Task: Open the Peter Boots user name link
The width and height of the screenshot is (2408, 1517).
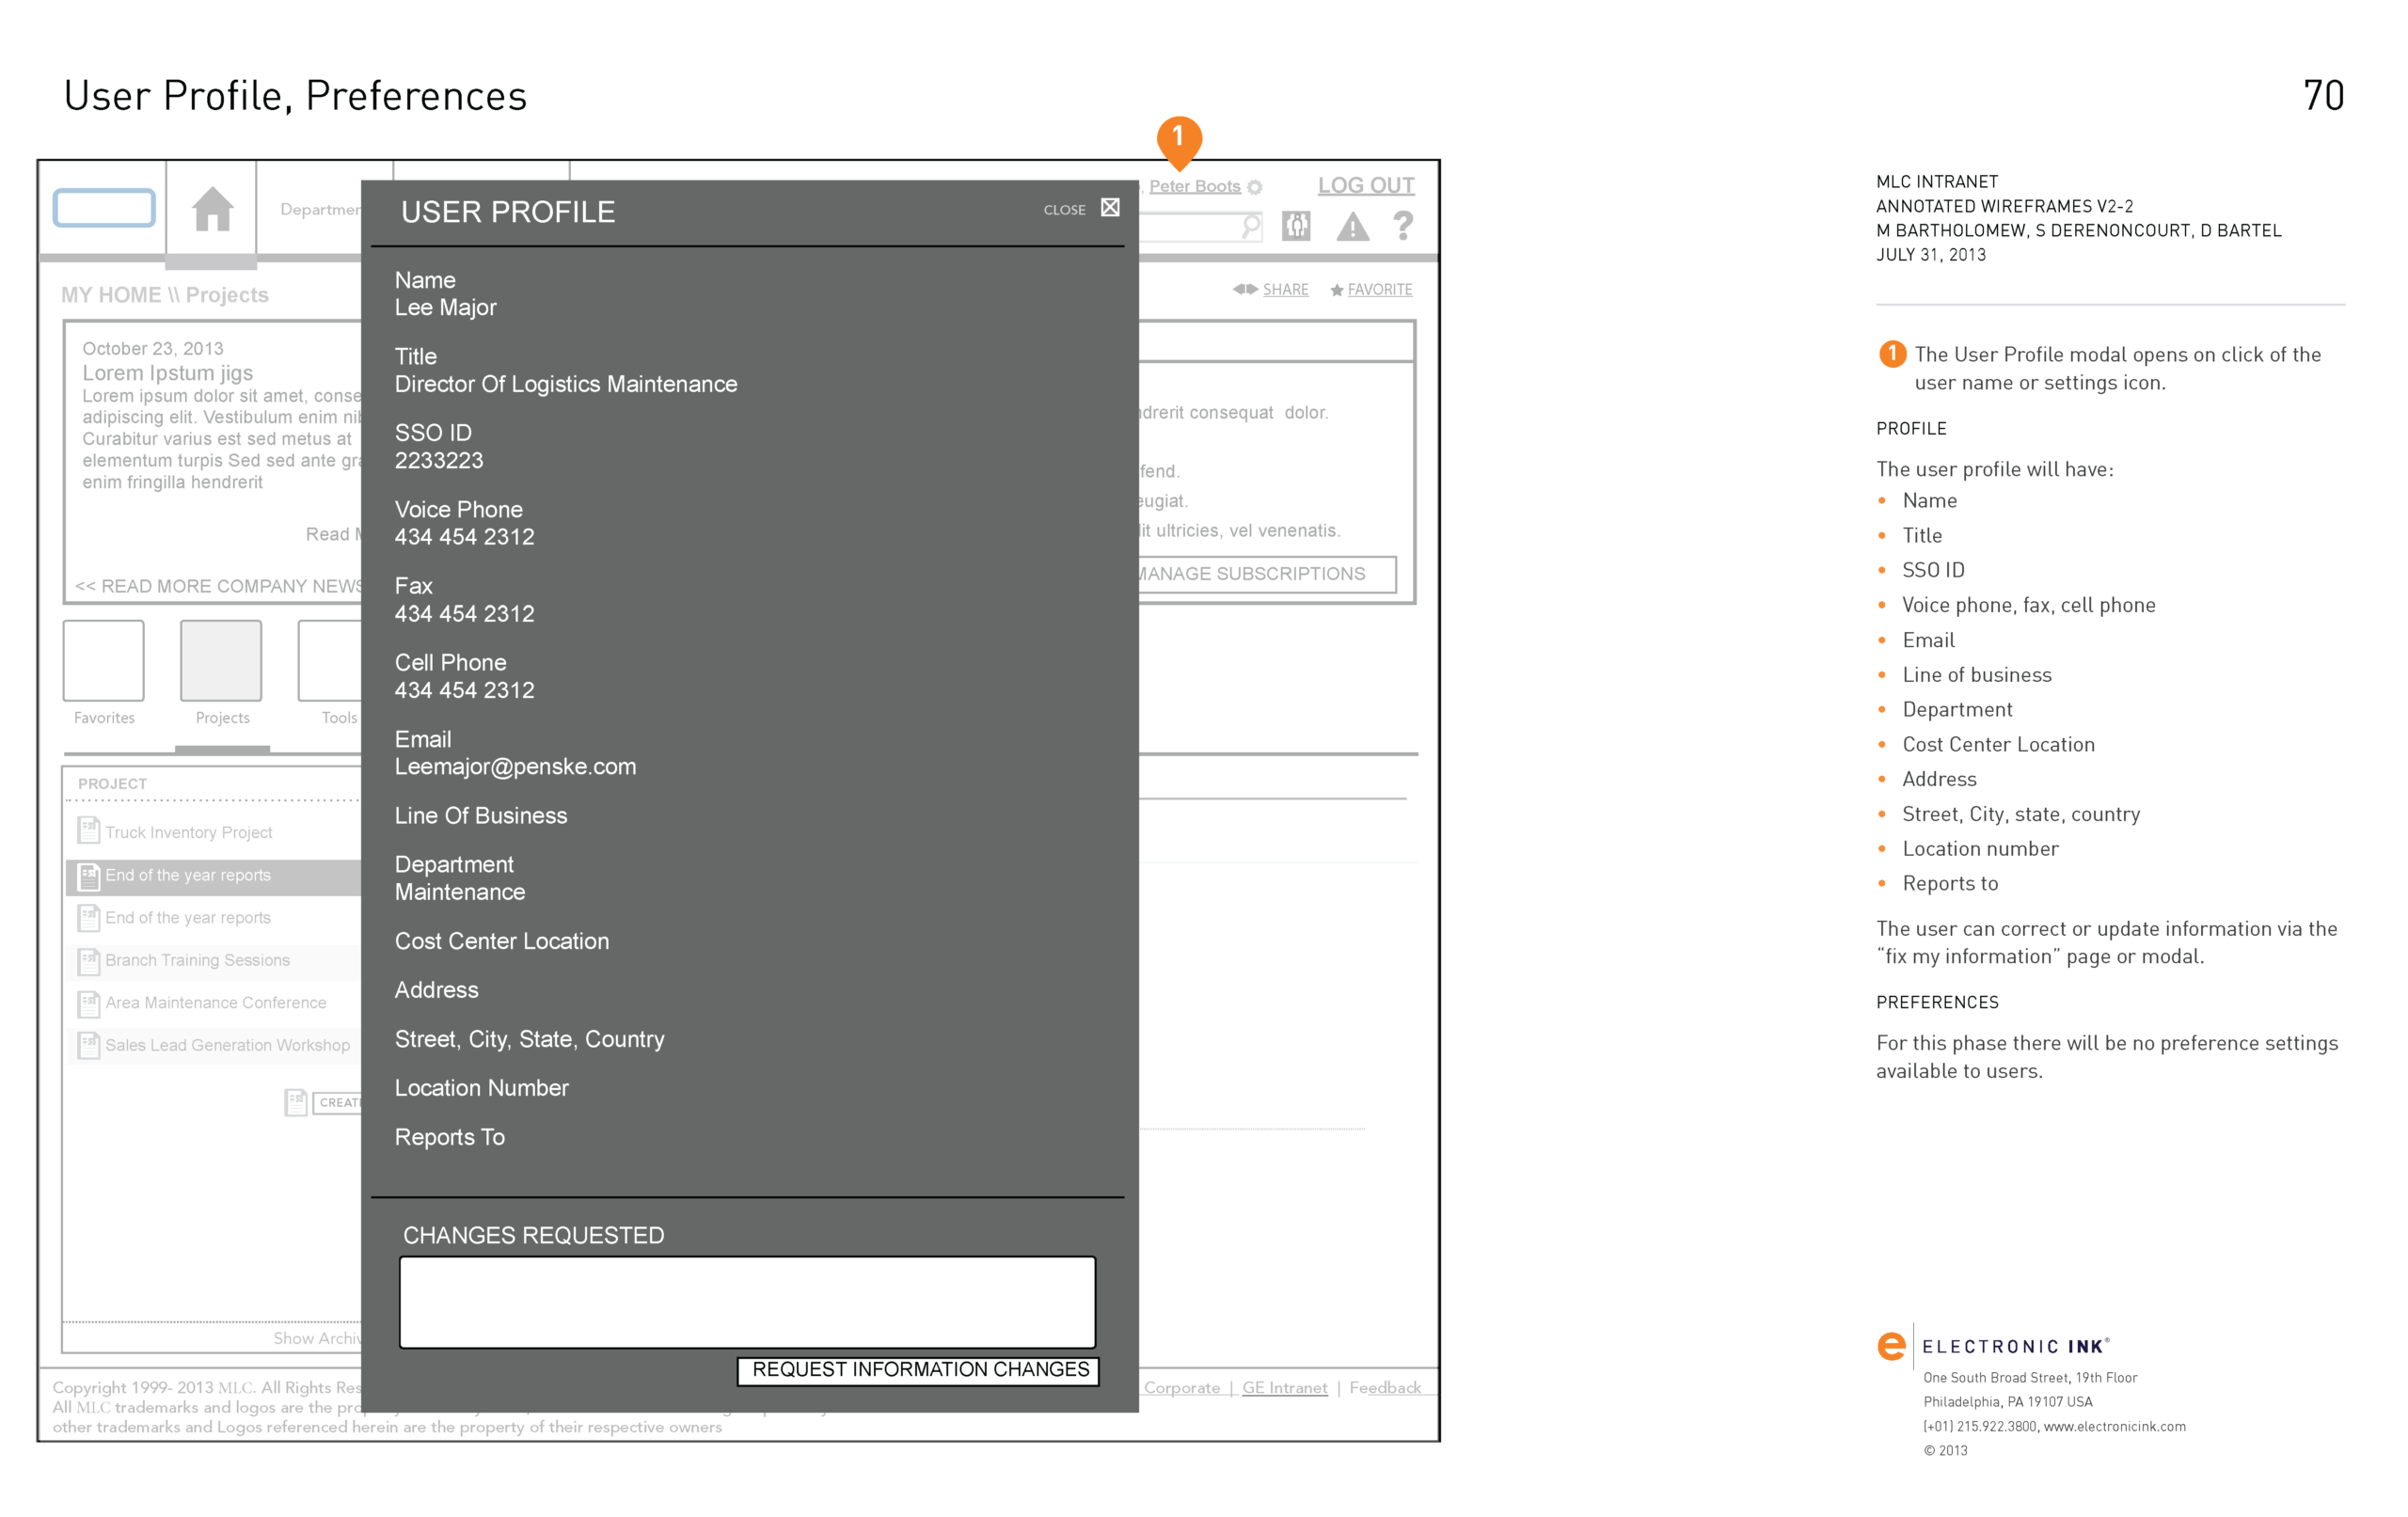Action: point(1194,186)
